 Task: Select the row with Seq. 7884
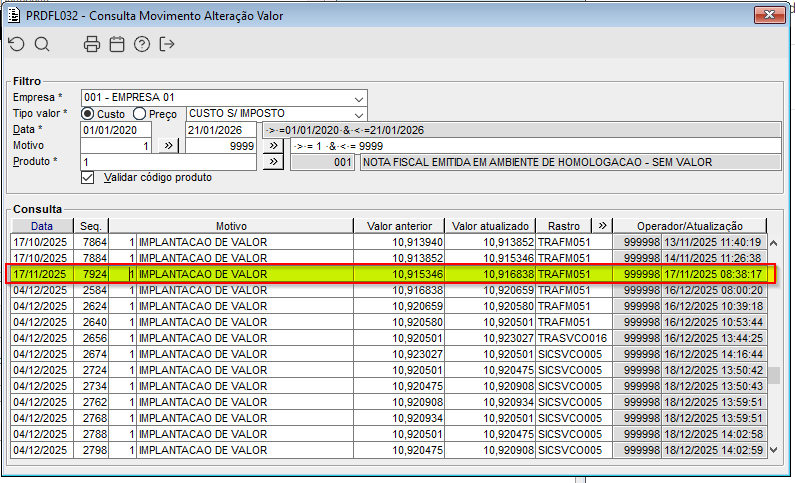point(388,258)
